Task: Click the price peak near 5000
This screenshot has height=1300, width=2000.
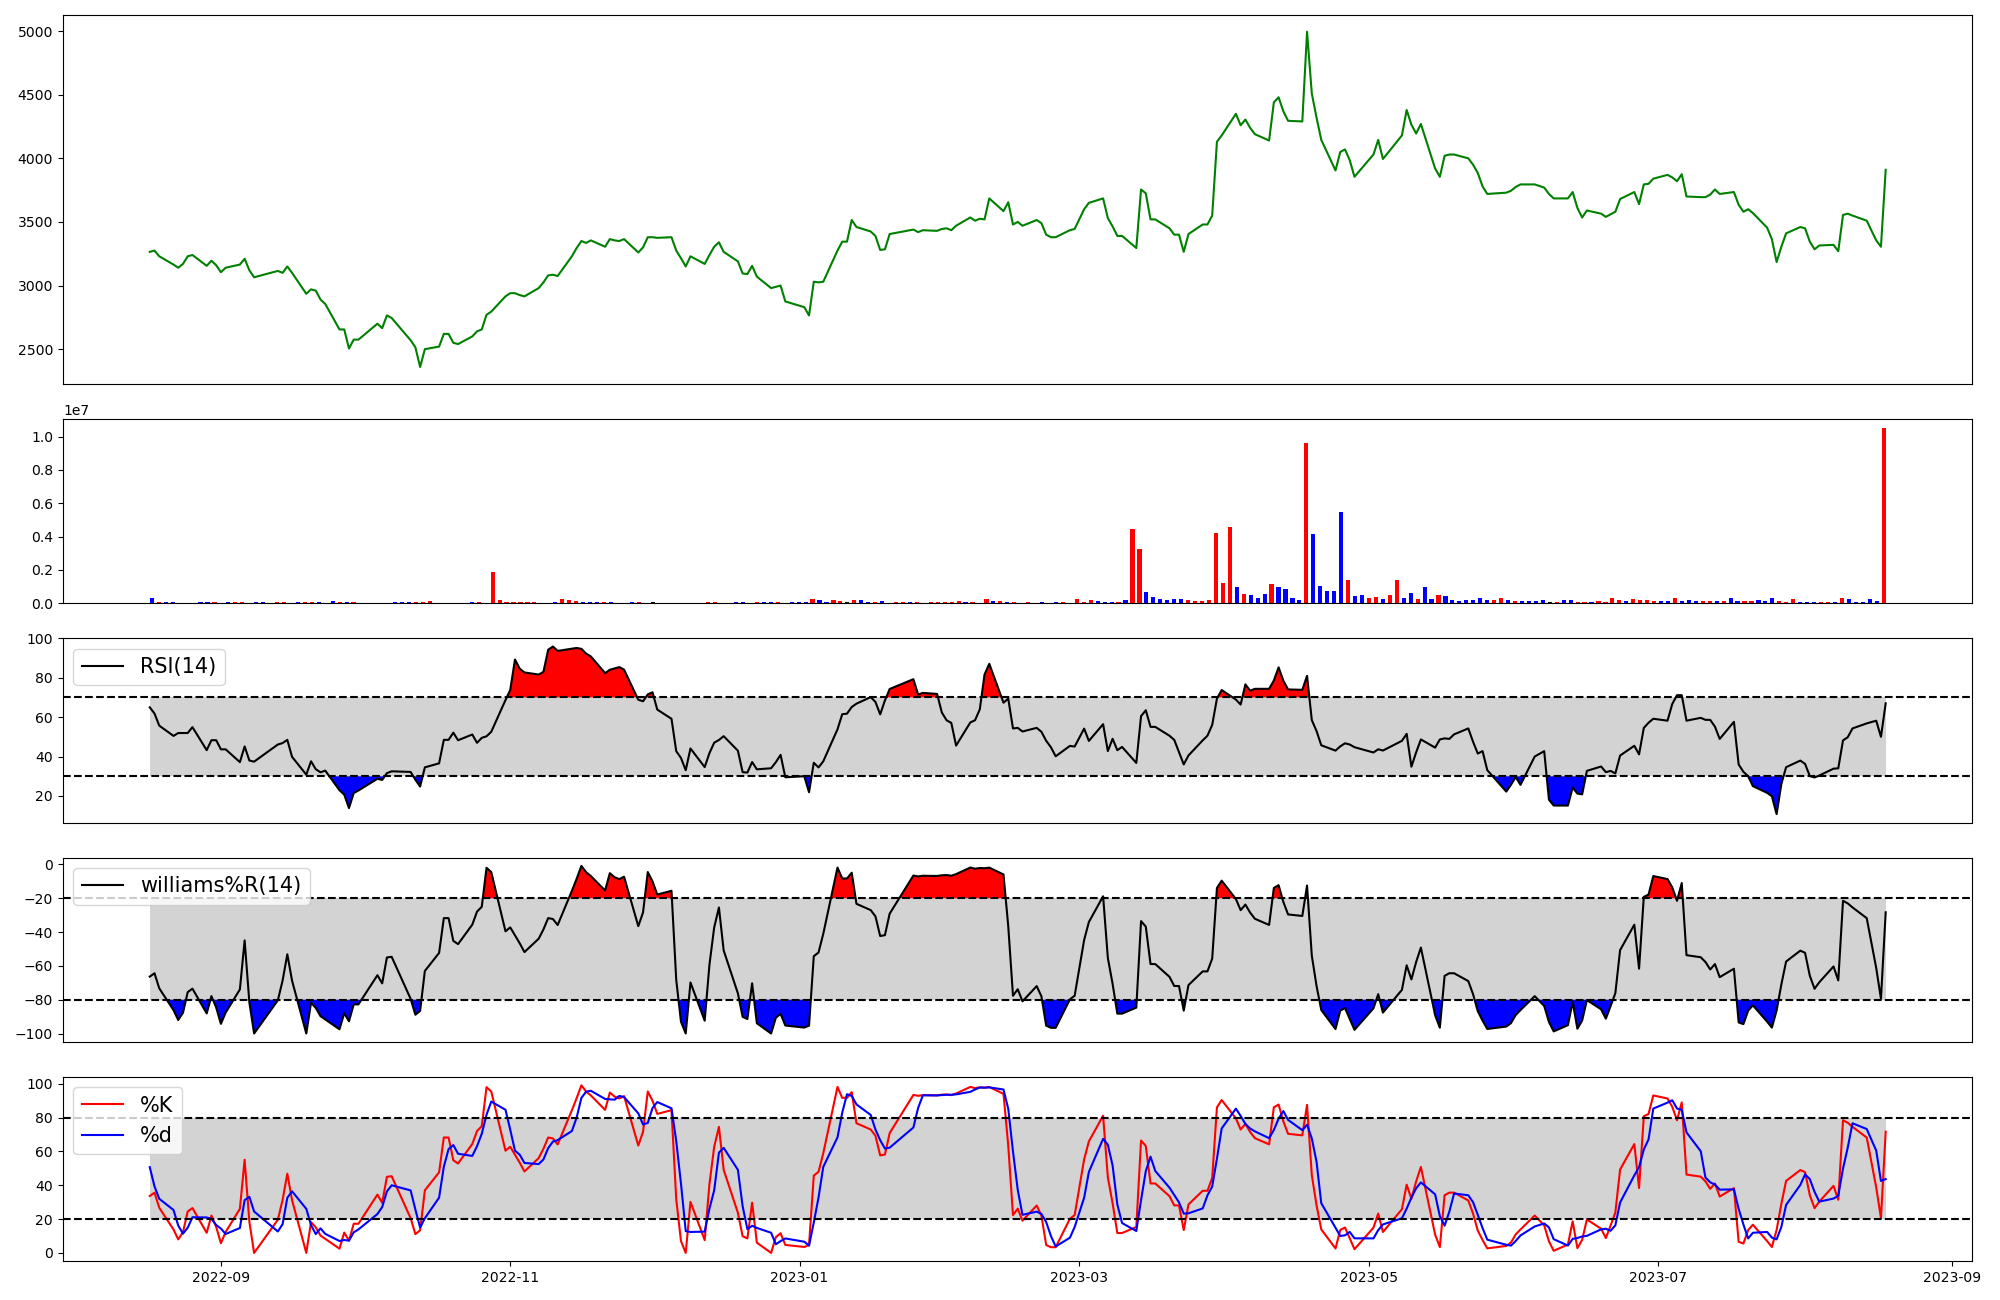Action: pyautogui.click(x=1306, y=33)
